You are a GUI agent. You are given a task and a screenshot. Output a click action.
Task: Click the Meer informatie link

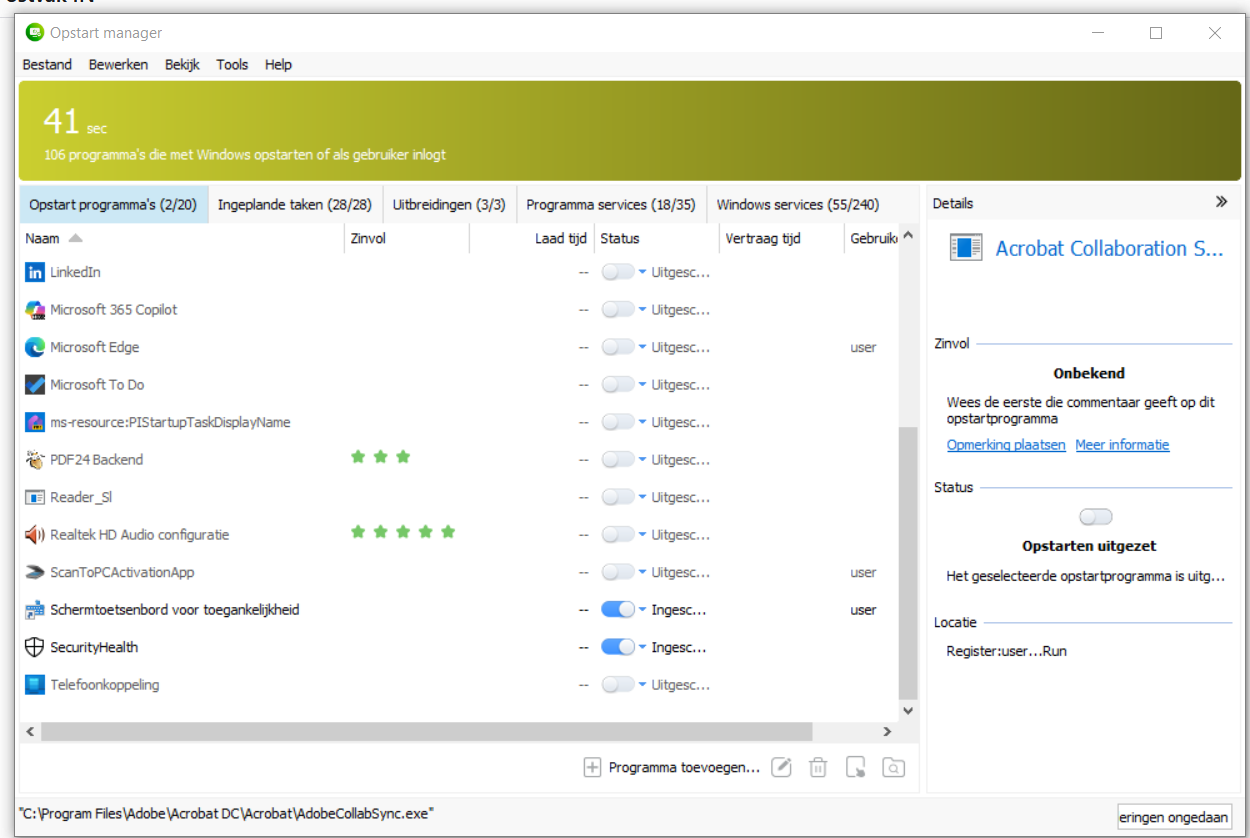1122,445
